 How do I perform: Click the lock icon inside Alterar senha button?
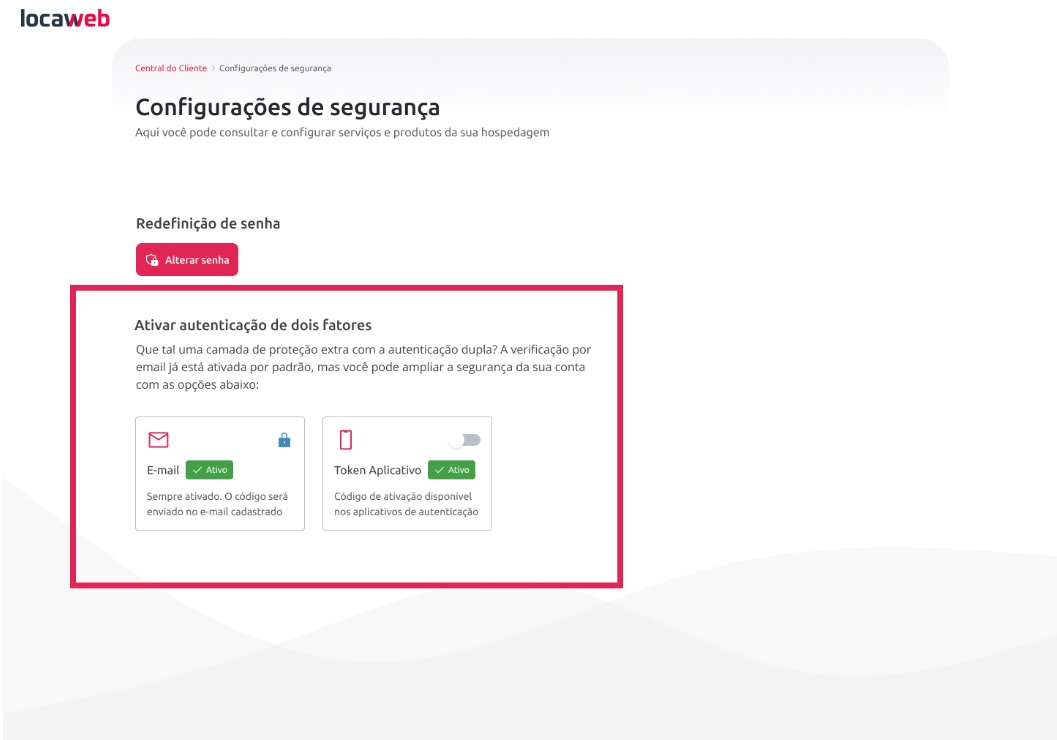[152, 260]
